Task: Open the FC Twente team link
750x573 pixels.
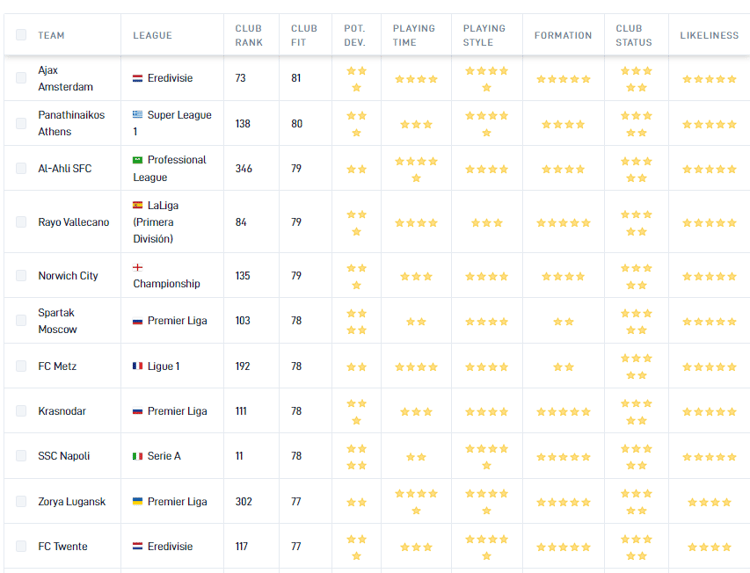Action: pyautogui.click(x=63, y=547)
